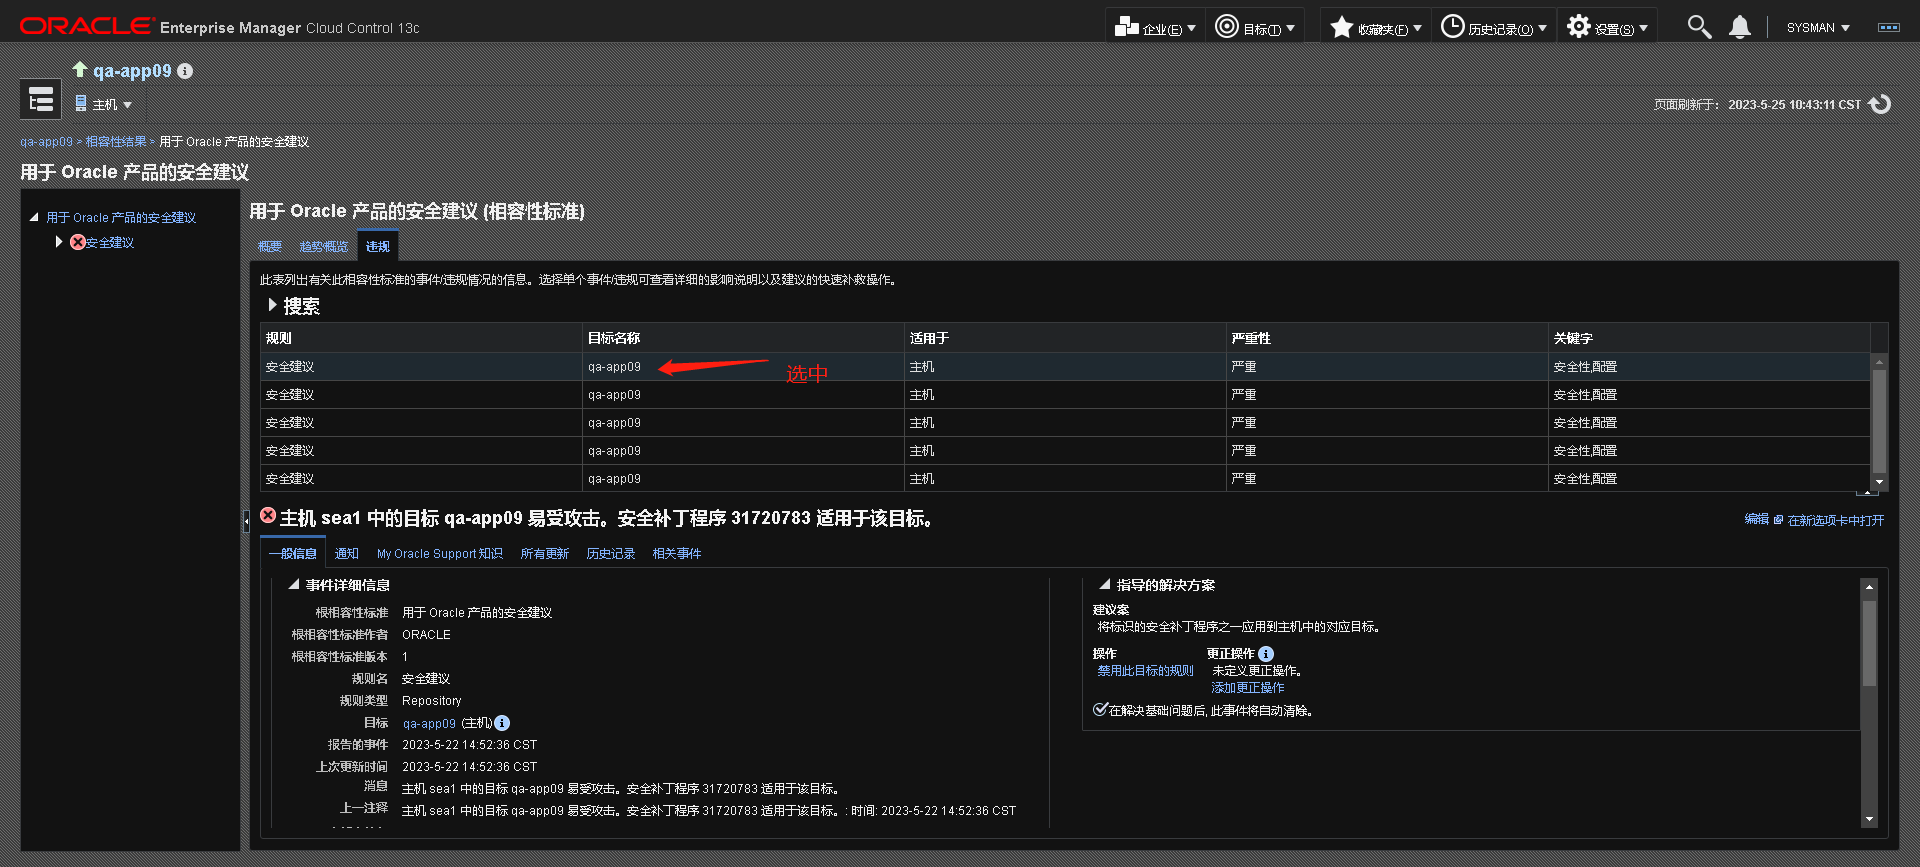Image resolution: width=1920 pixels, height=867 pixels.
Task: Click the 禁用此目标的规则 link
Action: click(x=1146, y=671)
